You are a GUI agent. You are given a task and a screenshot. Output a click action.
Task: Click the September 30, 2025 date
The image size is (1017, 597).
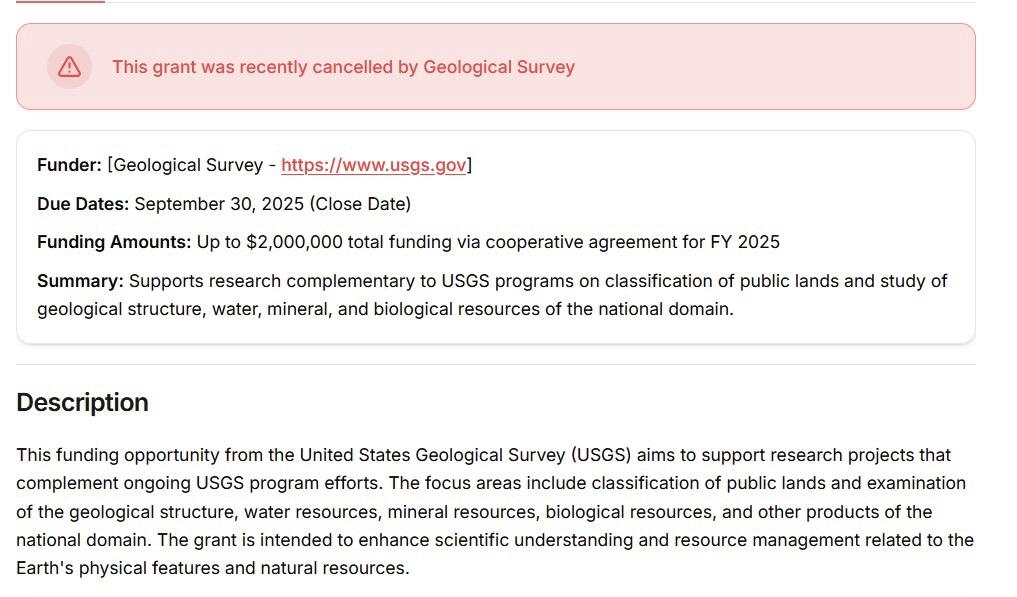219,204
